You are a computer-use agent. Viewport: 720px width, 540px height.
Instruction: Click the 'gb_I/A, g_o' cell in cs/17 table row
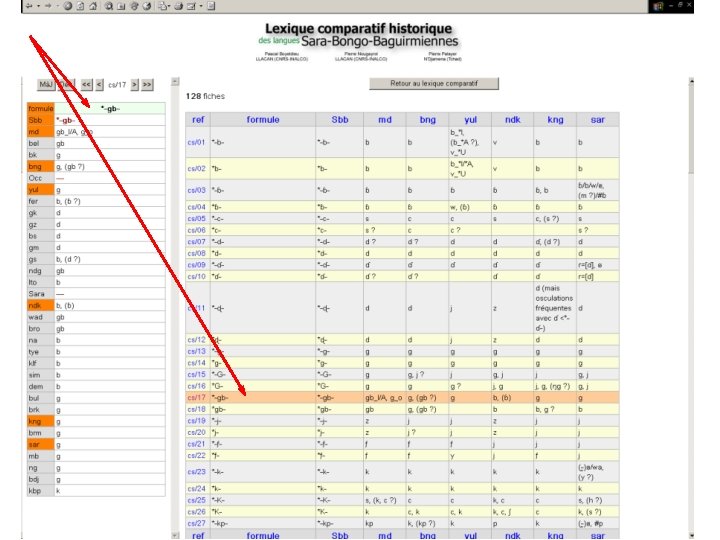[x=384, y=398]
